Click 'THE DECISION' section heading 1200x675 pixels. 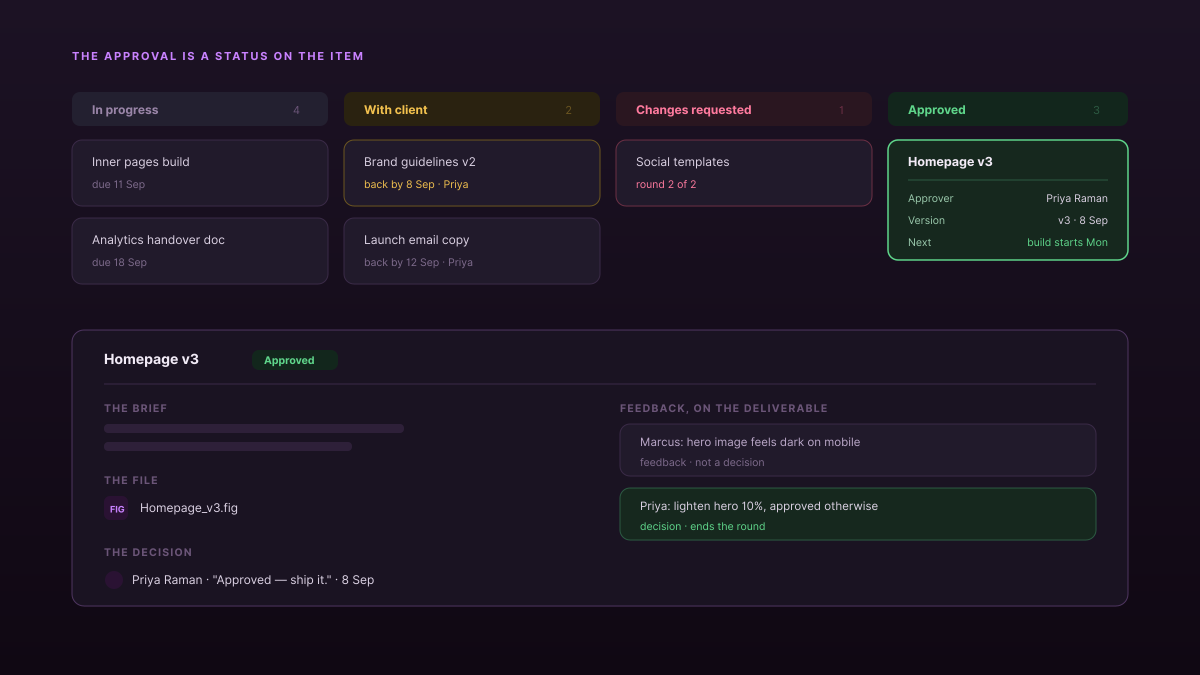(148, 552)
